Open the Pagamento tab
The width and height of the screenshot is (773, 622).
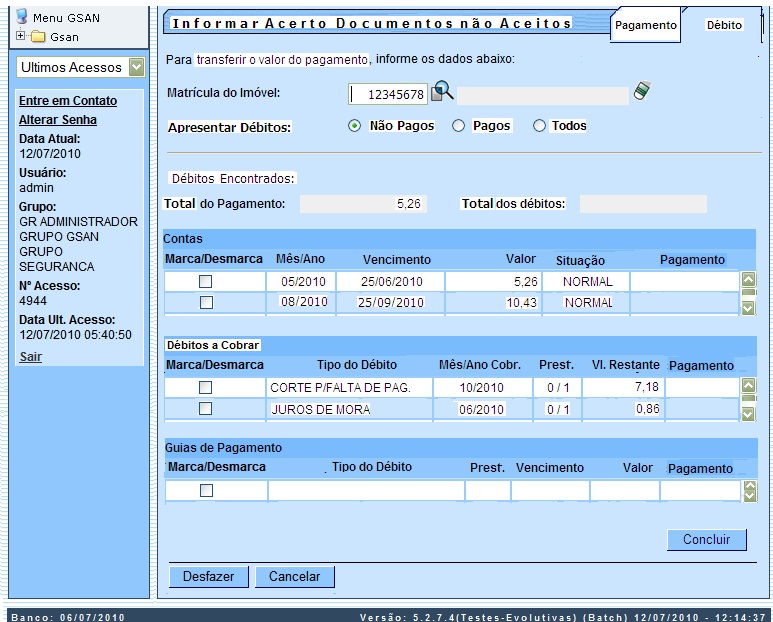coord(645,25)
